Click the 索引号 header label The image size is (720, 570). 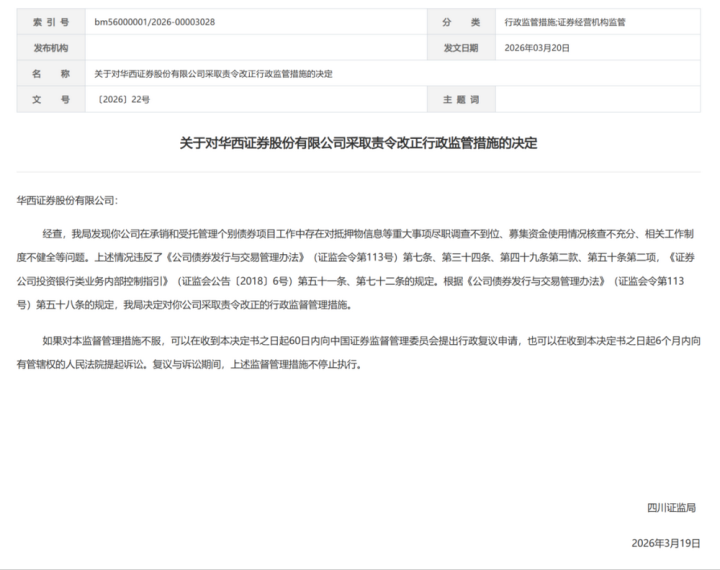pos(51,22)
